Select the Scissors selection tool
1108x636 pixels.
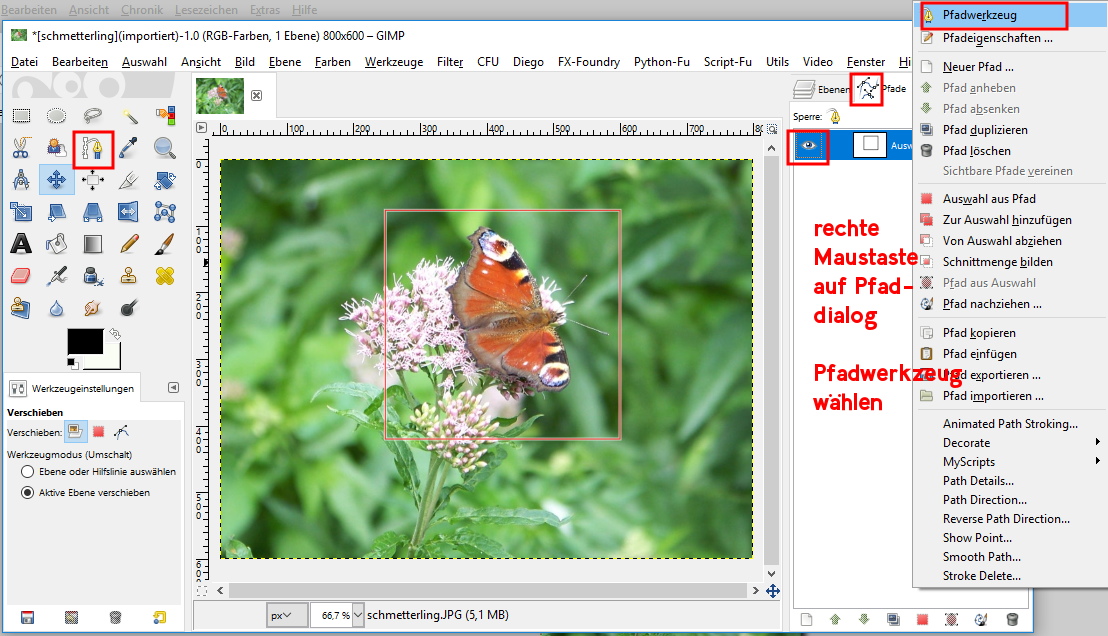(x=21, y=149)
